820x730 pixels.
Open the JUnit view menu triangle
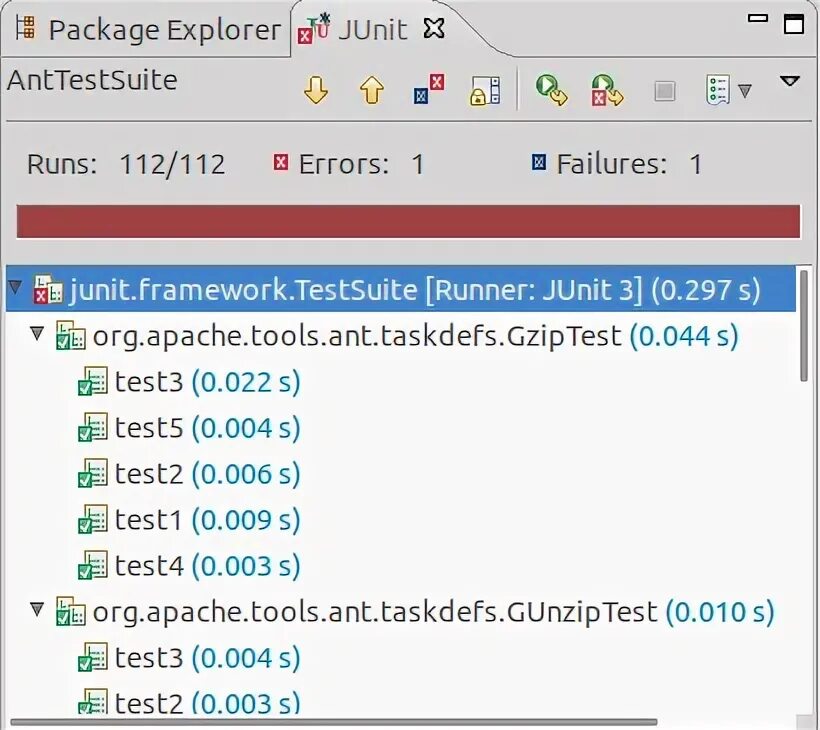coord(789,81)
